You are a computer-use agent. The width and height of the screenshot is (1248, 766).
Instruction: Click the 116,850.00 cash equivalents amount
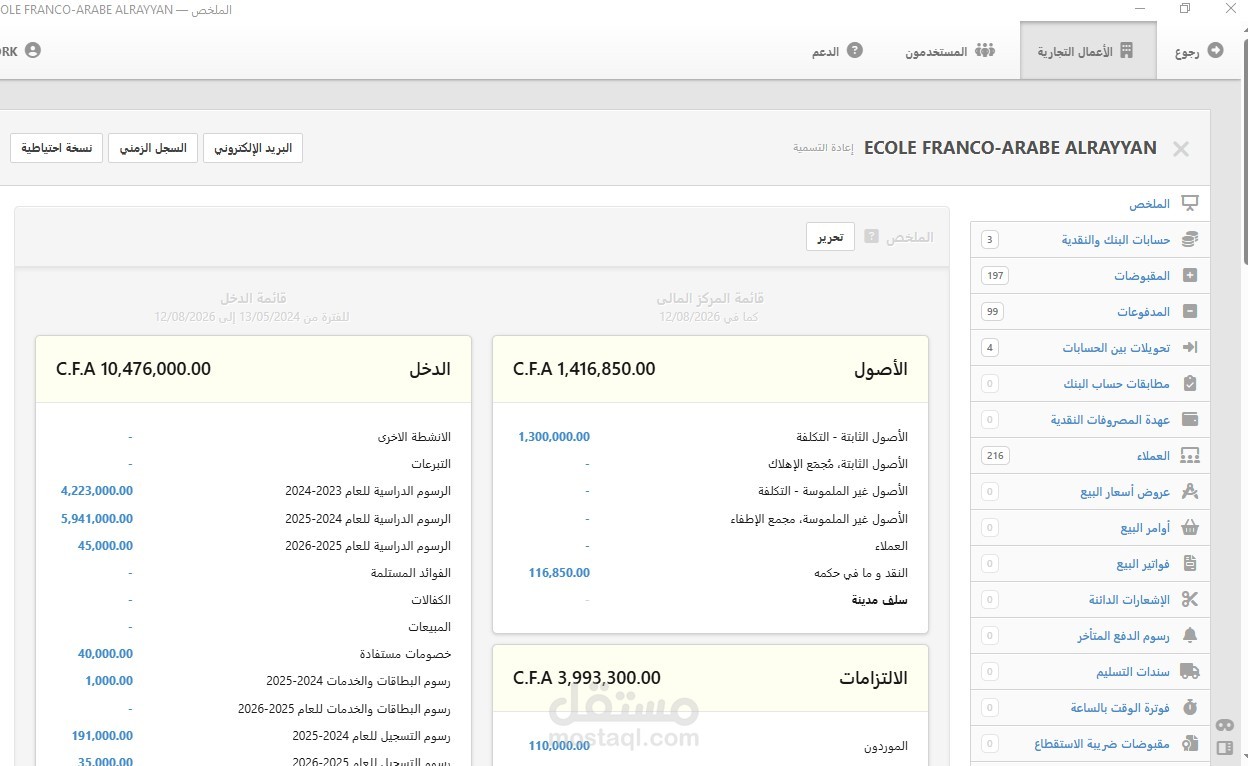click(559, 573)
